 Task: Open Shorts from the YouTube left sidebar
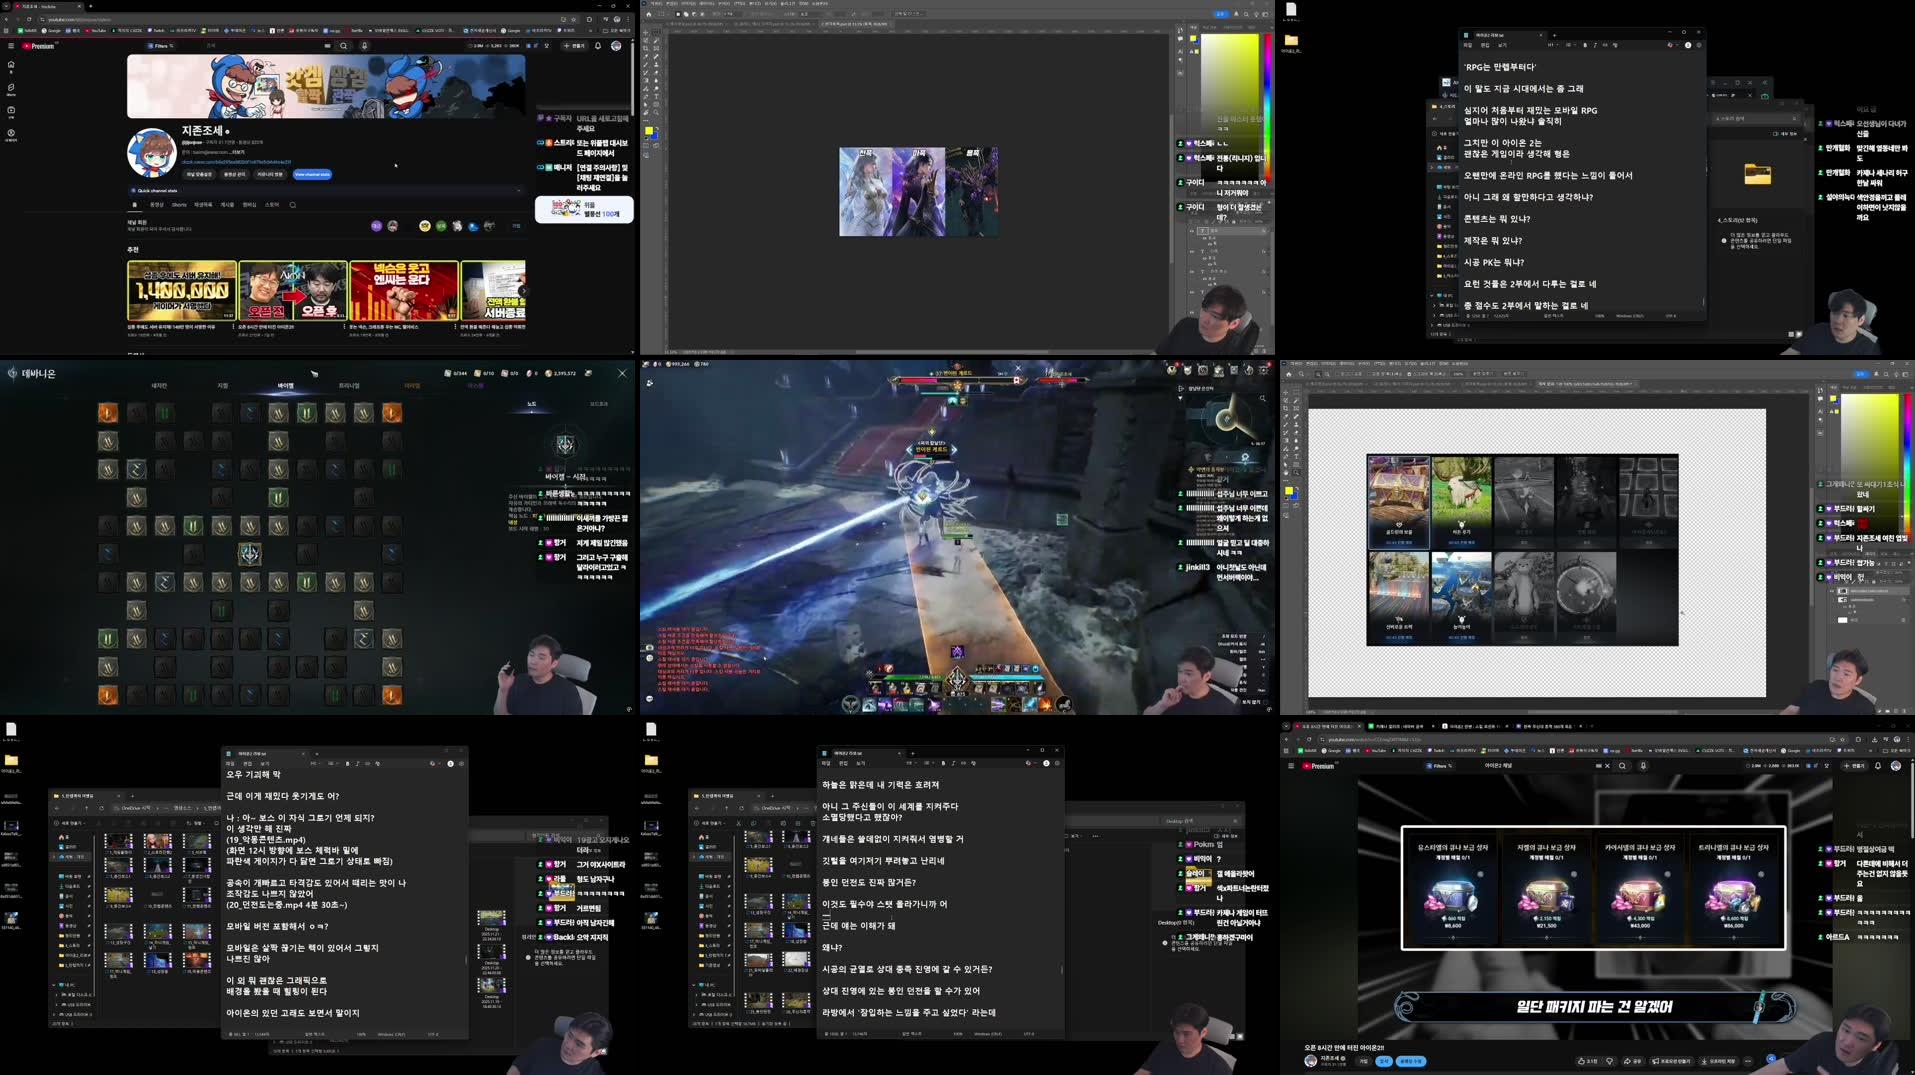pyautogui.click(x=11, y=87)
